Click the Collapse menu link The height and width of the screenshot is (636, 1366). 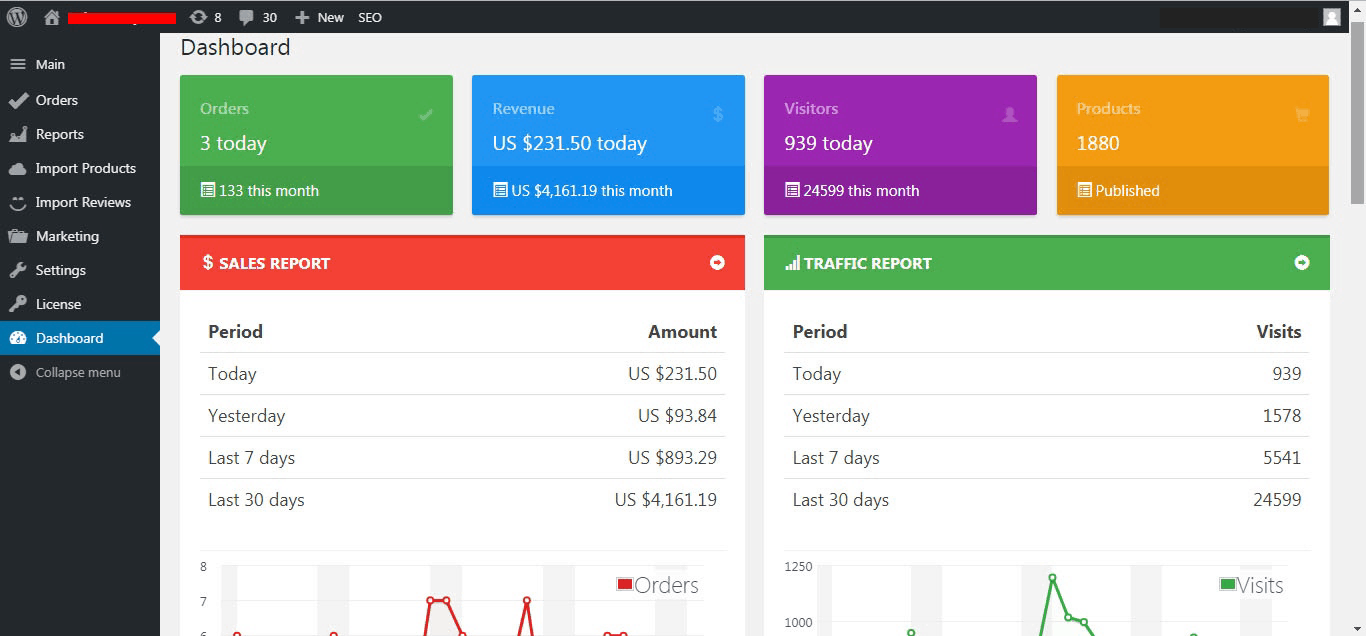pos(80,372)
